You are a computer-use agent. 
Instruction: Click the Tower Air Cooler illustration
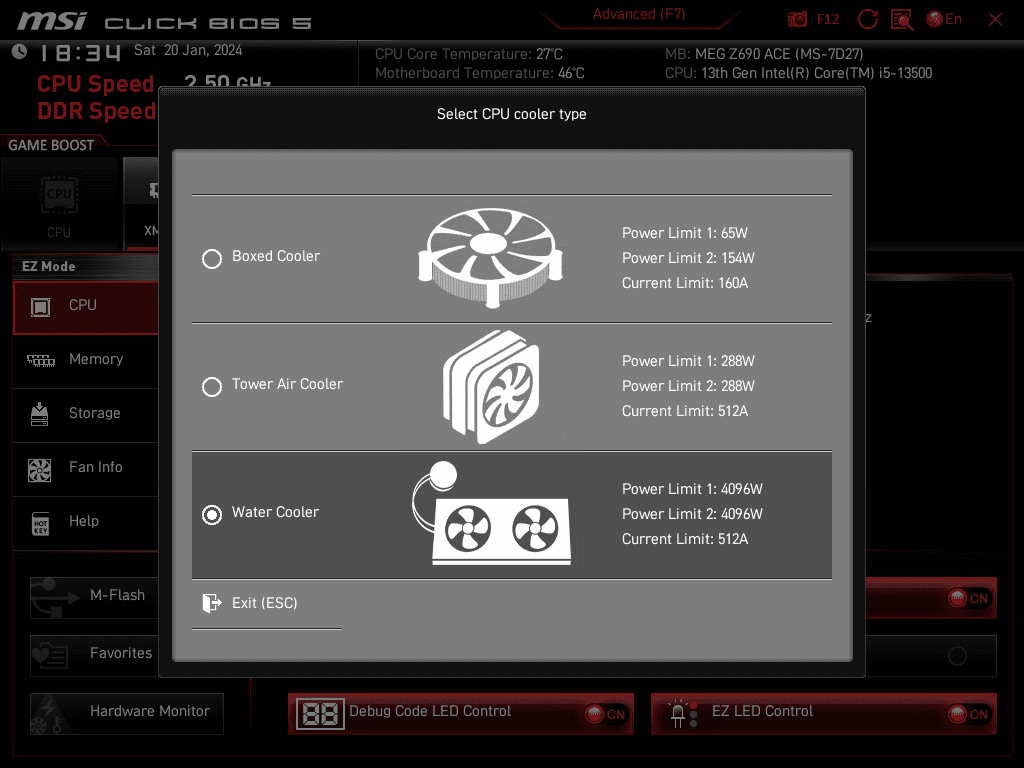pos(491,387)
